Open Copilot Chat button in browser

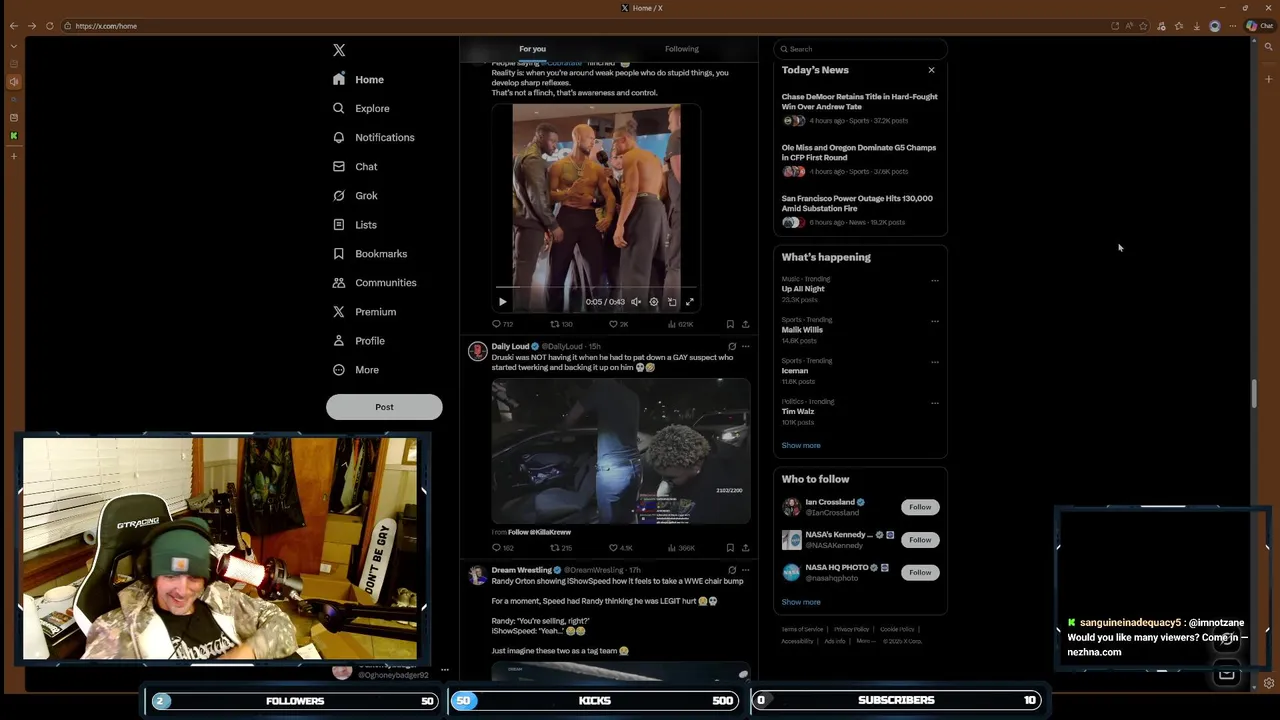coord(1259,26)
